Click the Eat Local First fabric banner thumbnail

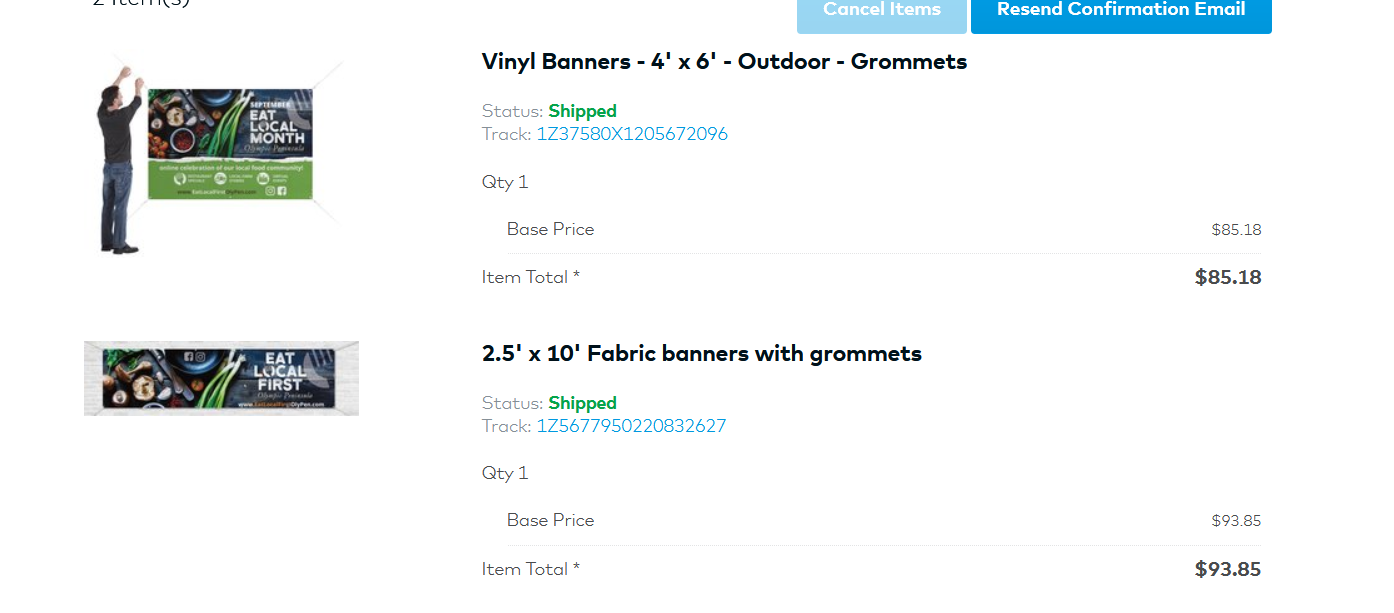[x=221, y=378]
